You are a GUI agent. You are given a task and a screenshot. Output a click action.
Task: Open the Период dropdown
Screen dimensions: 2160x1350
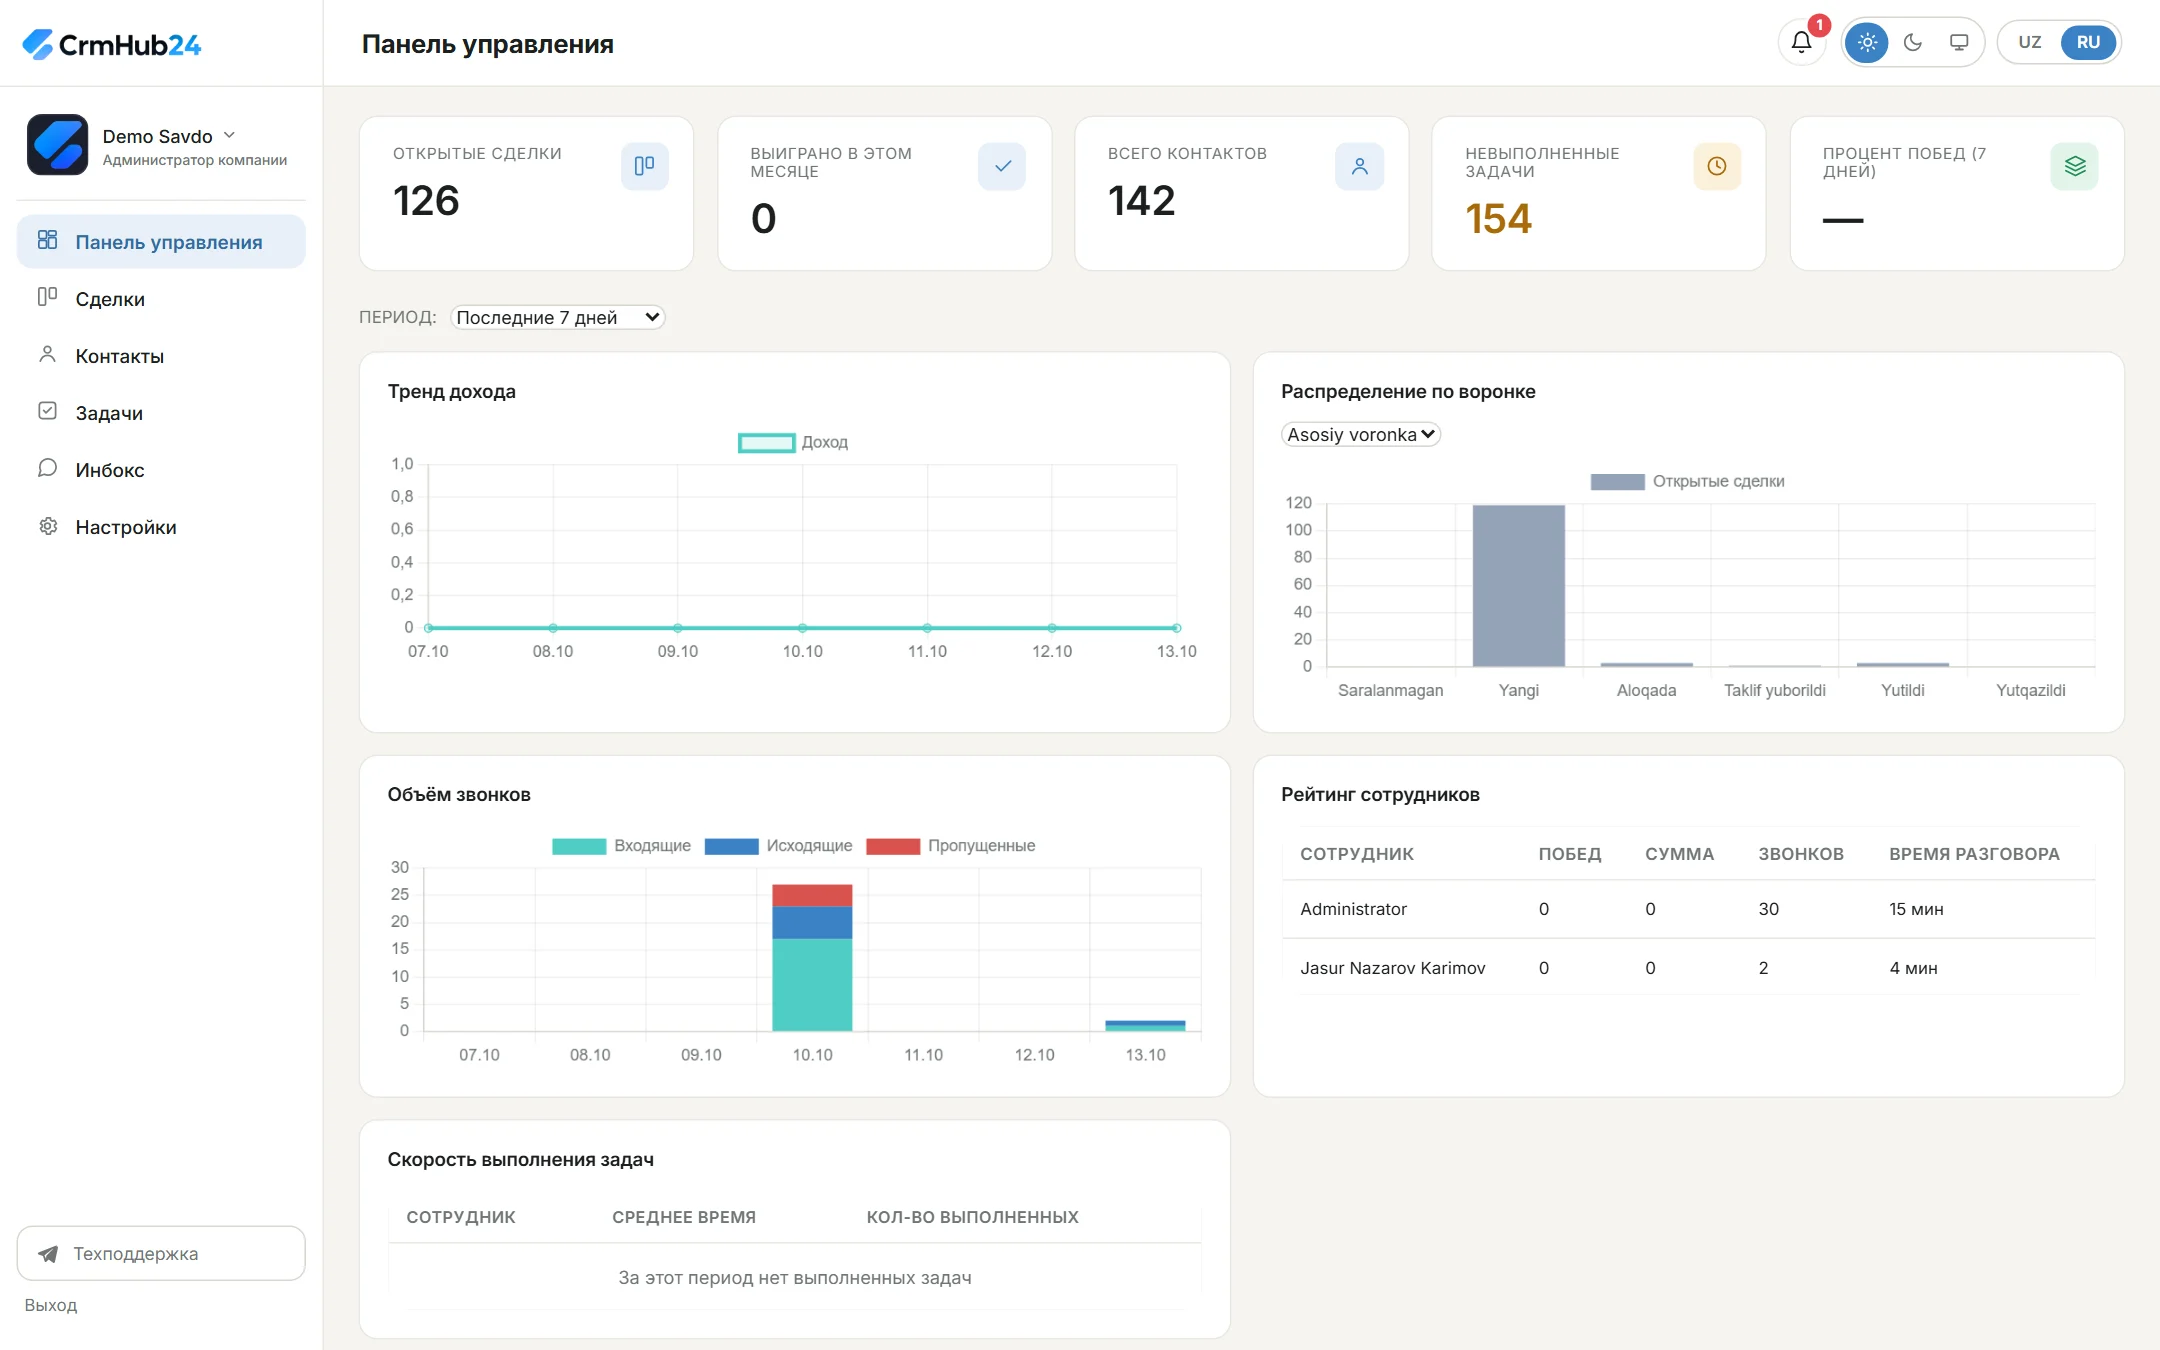point(558,317)
